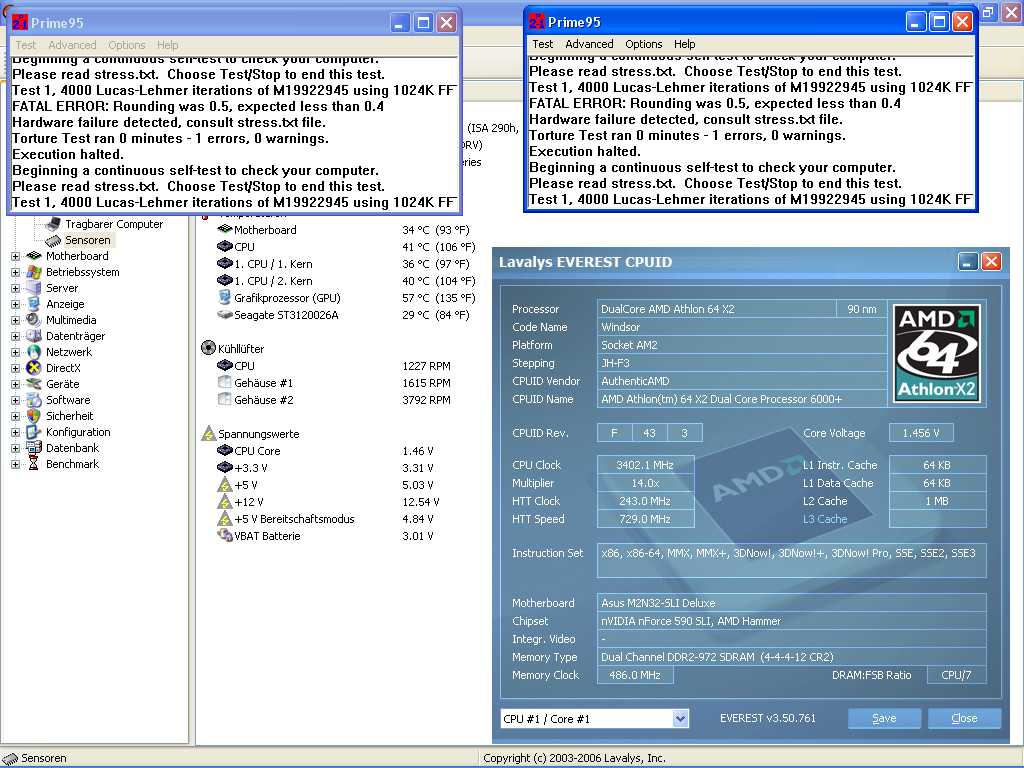Image resolution: width=1024 pixels, height=768 pixels.
Task: Click the L3 Cache link label
Action: coord(825,519)
